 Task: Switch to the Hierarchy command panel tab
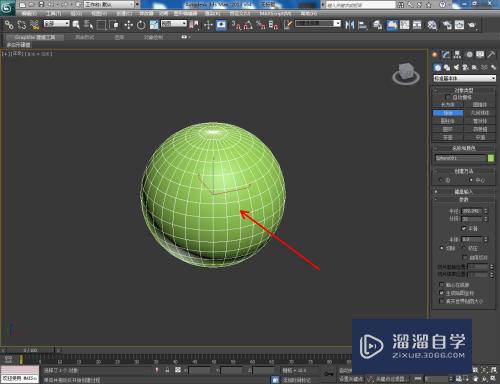pos(457,55)
